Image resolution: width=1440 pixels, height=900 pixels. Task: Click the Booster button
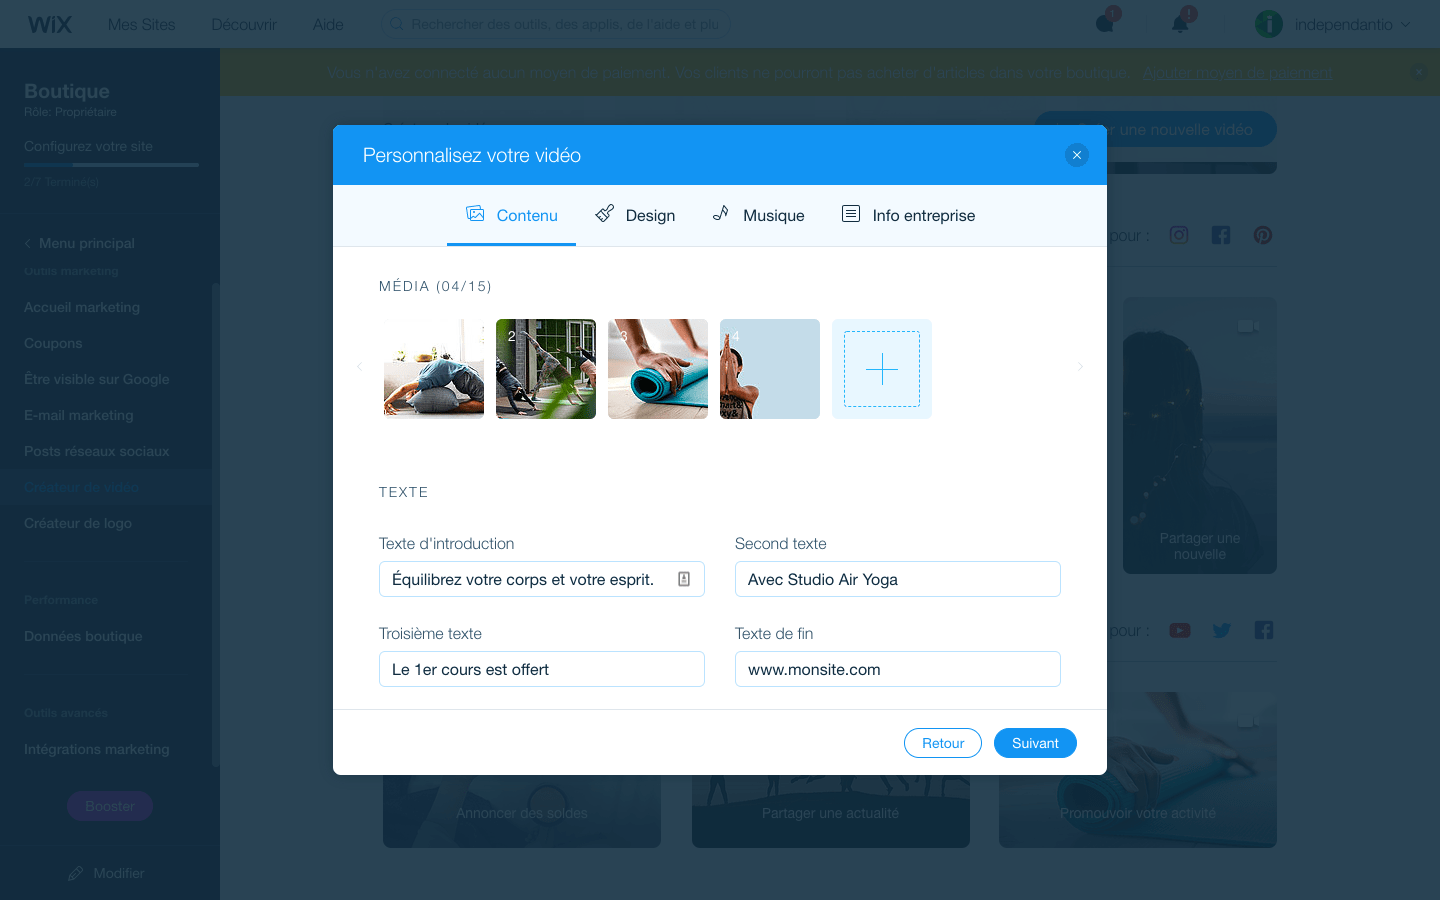click(110, 806)
